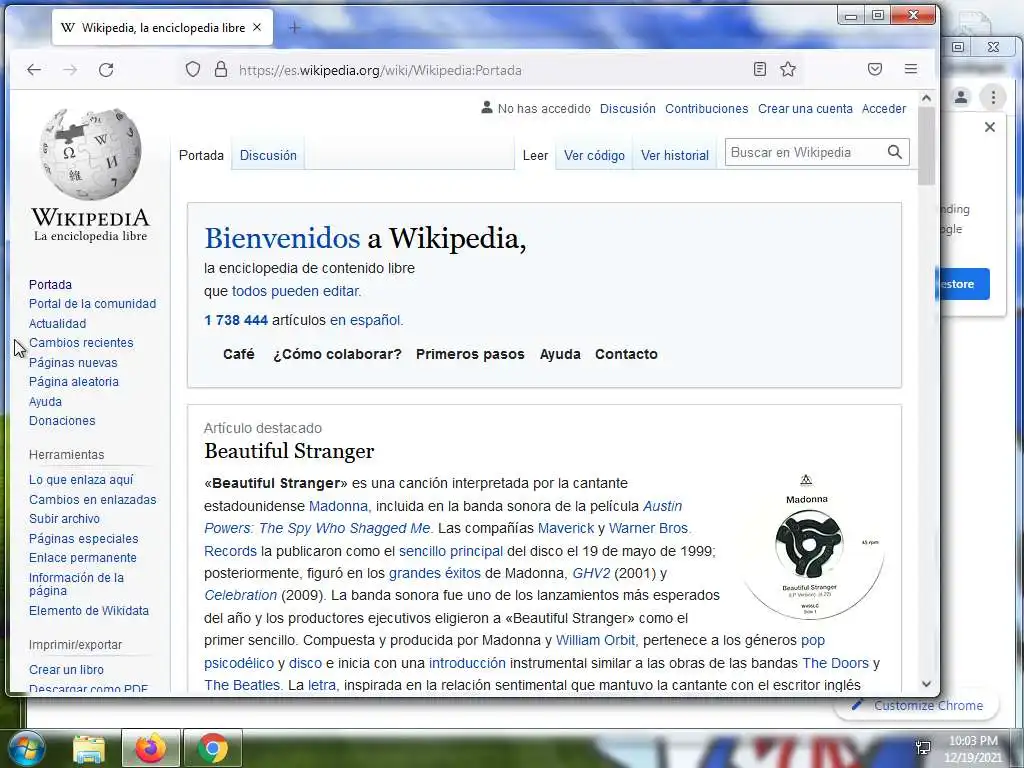Open Chrome's three-dot menu
Screen dimensions: 1024x768
click(993, 97)
